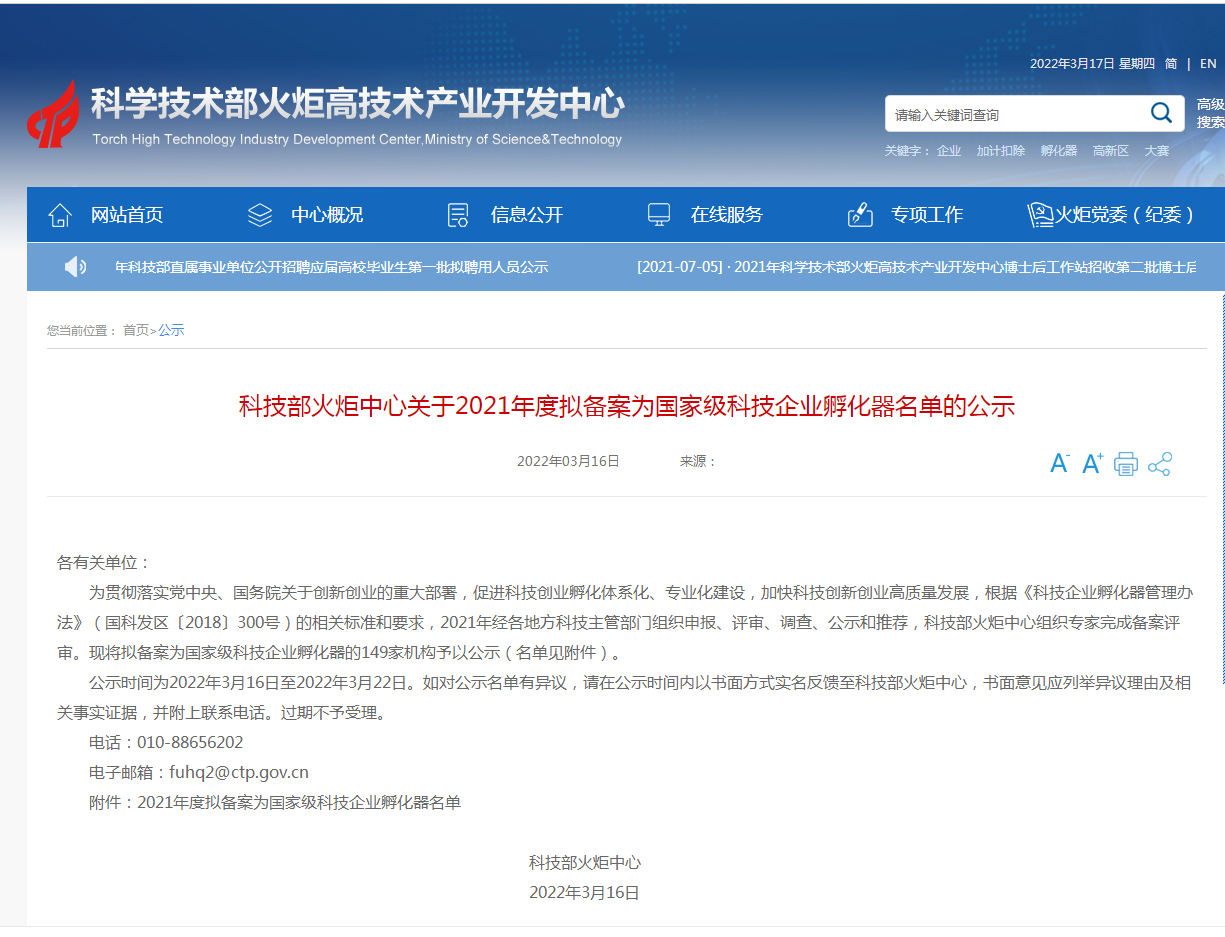The image size is (1225, 937).
Task: Open the 中心概况 menu
Action: point(326,215)
